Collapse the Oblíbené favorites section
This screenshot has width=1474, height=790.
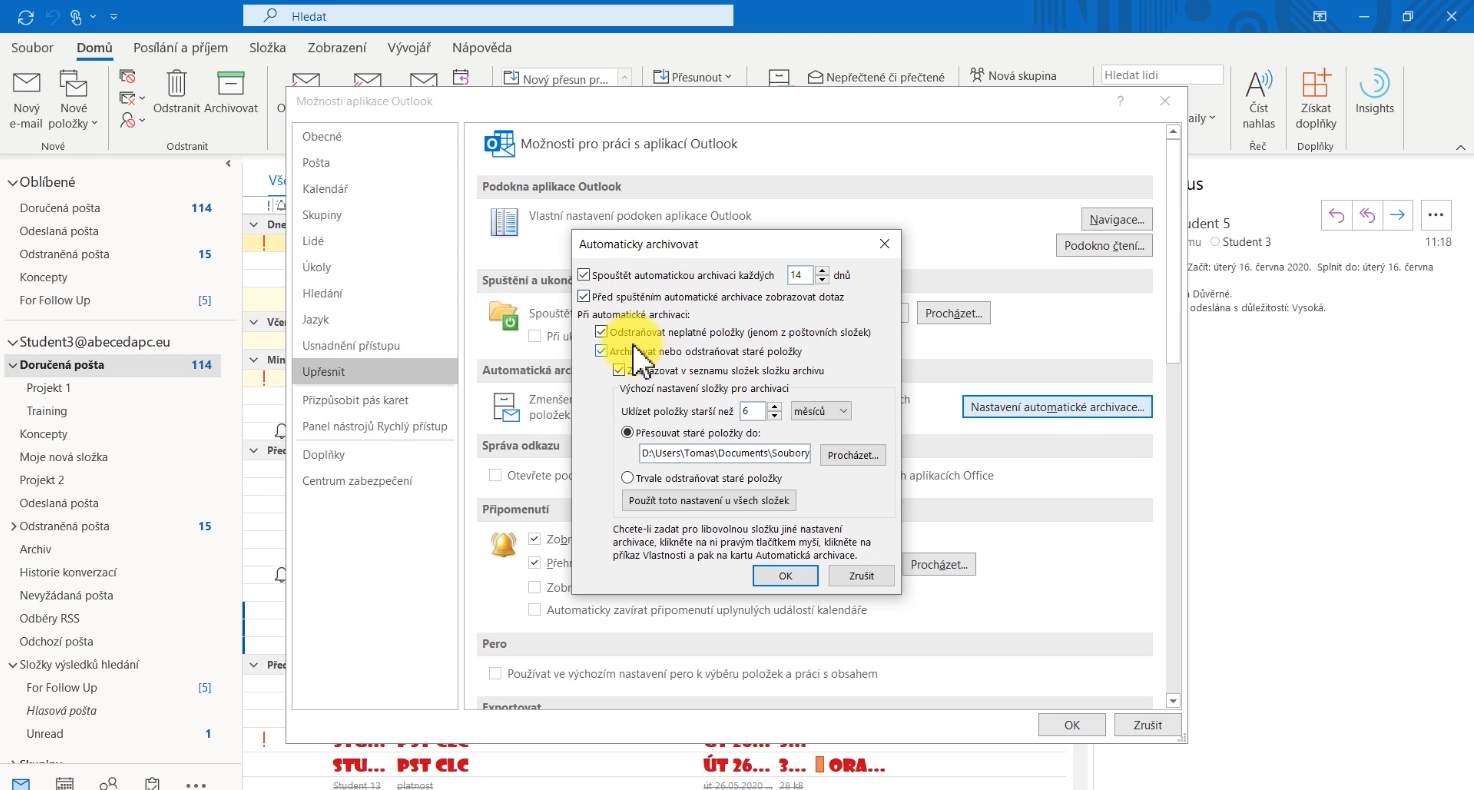[x=13, y=182]
